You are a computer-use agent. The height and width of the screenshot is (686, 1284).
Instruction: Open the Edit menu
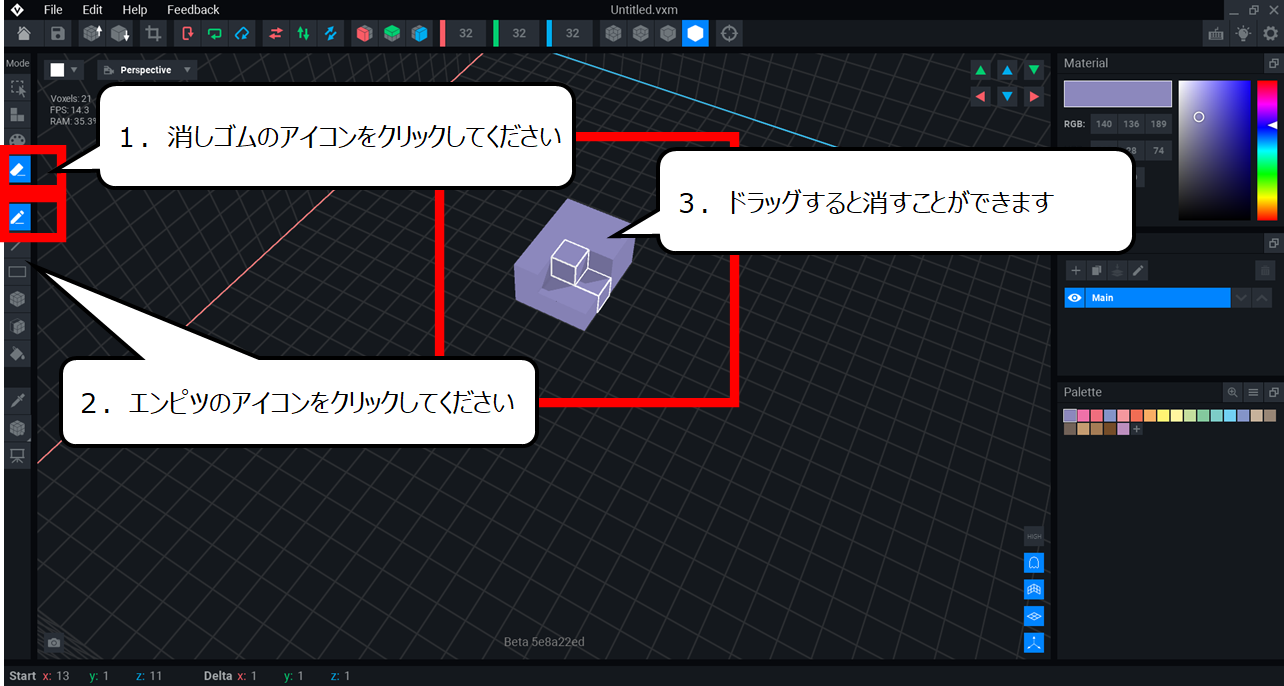click(x=92, y=10)
